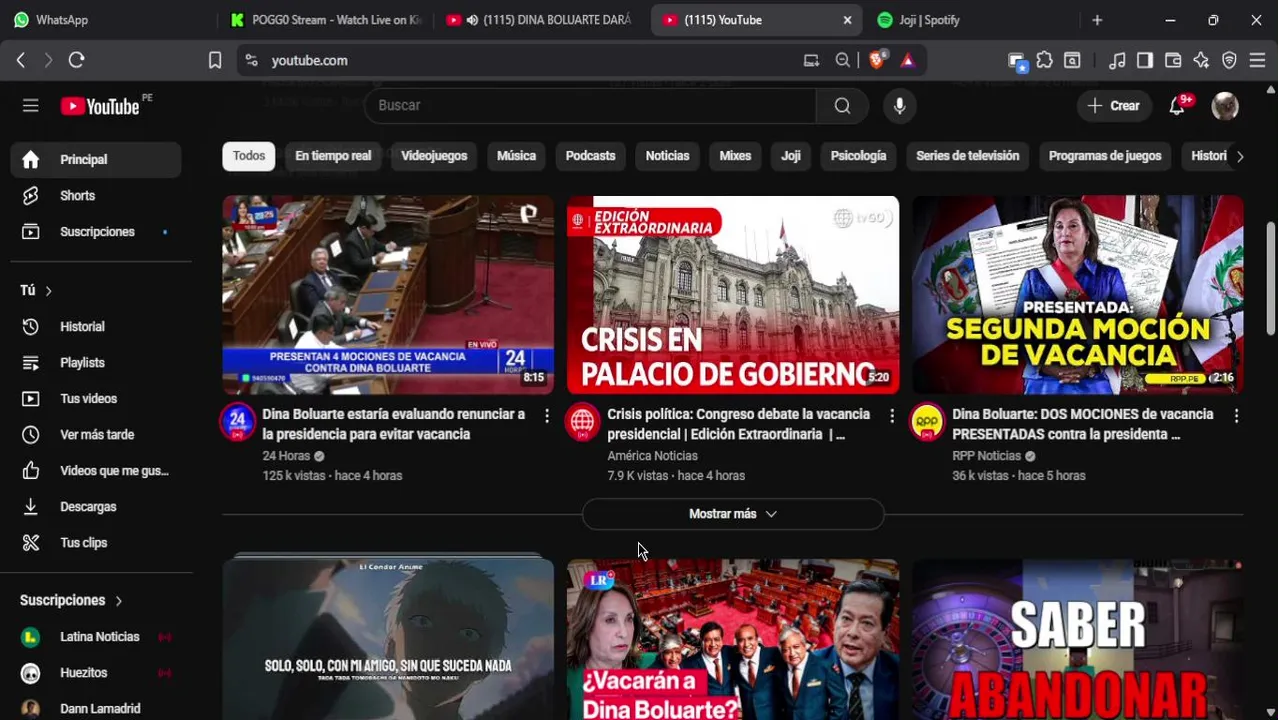This screenshot has width=1278, height=720.
Task: Open Tus videos in sidebar
Action: pyautogui.click(x=96, y=399)
